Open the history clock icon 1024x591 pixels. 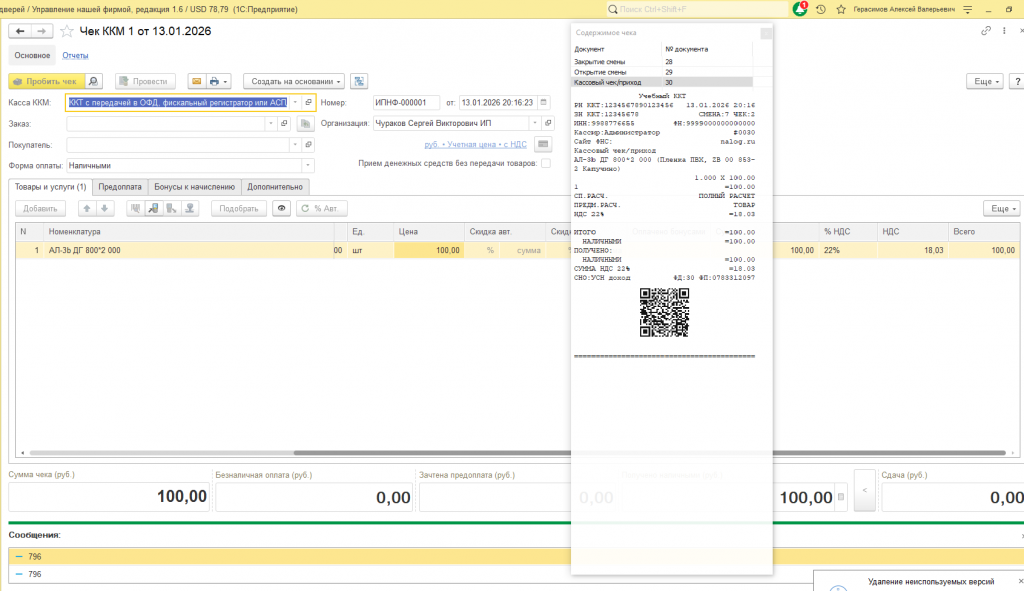821,8
